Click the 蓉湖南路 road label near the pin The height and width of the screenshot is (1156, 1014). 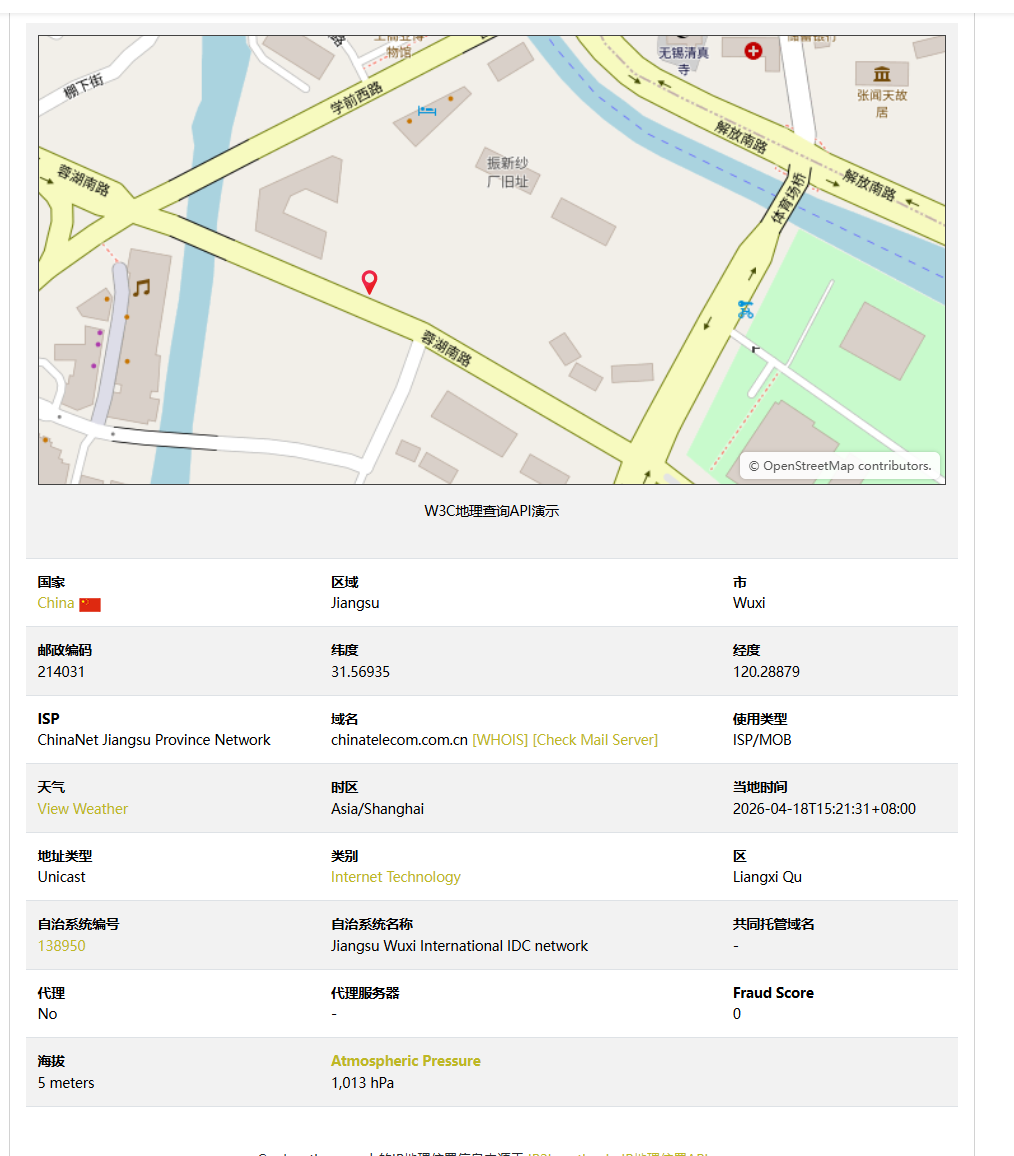[446, 348]
